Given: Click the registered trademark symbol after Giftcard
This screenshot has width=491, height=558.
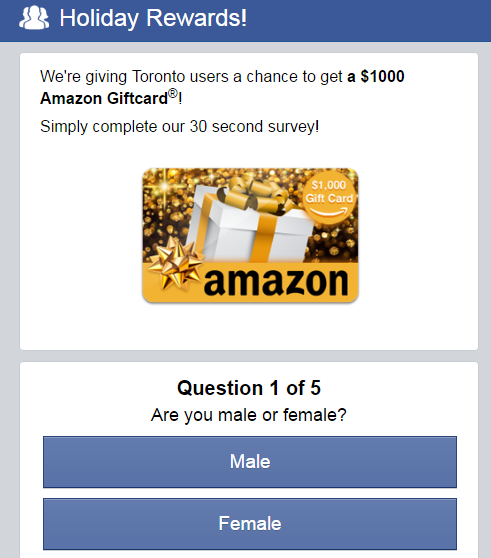Looking at the screenshot, I should click(x=173, y=93).
